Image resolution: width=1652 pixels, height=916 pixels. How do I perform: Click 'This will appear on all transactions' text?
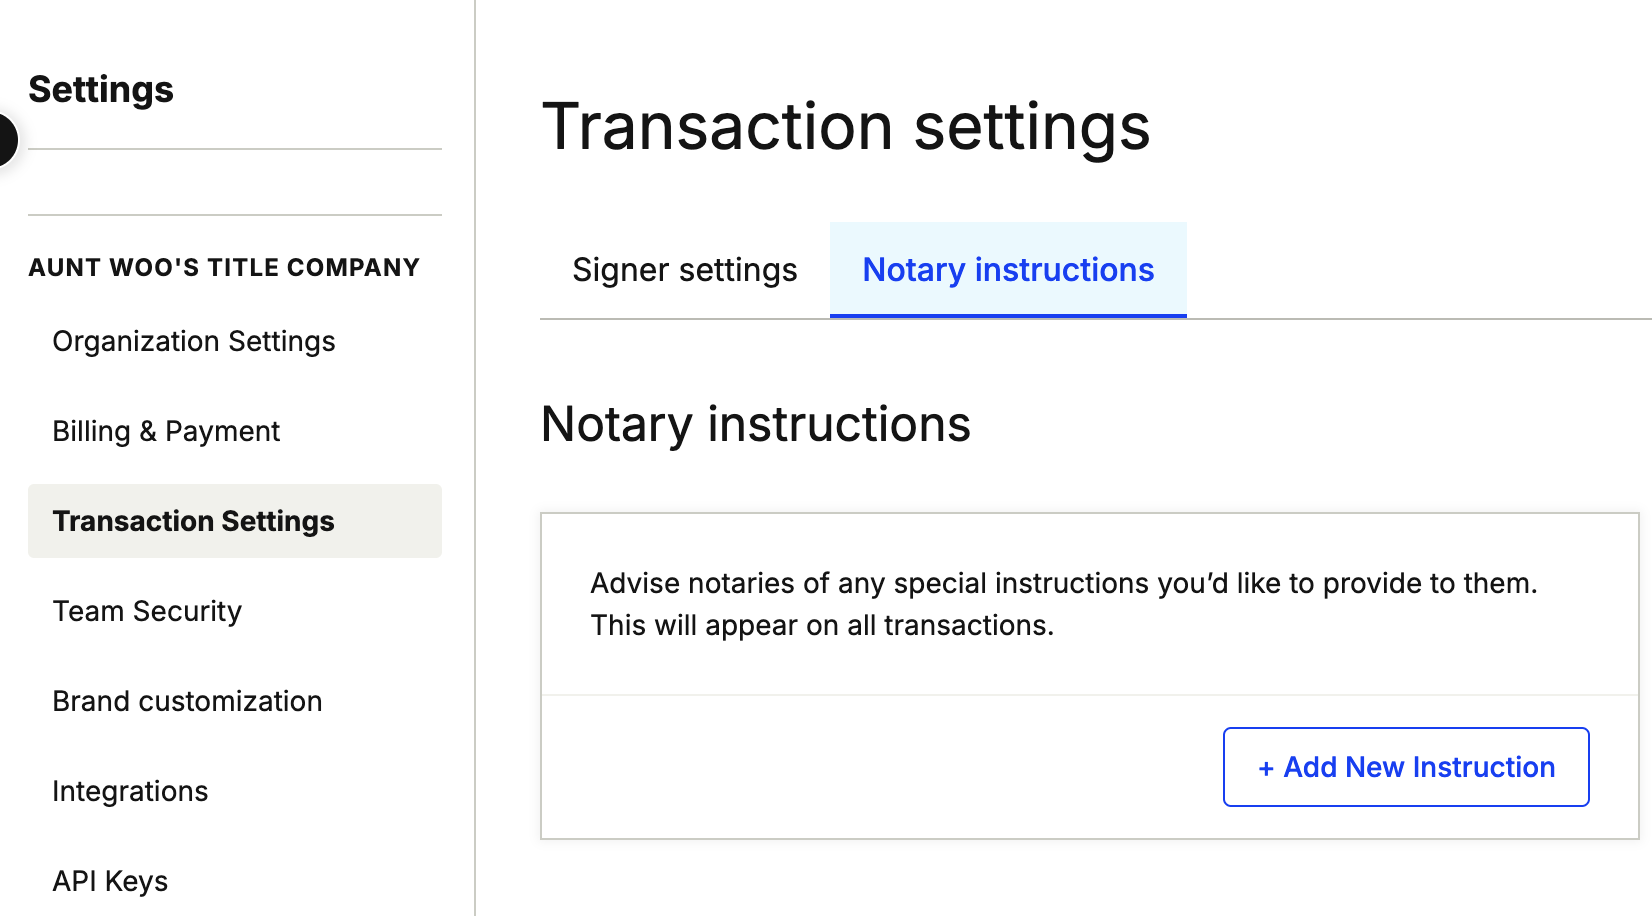[822, 625]
